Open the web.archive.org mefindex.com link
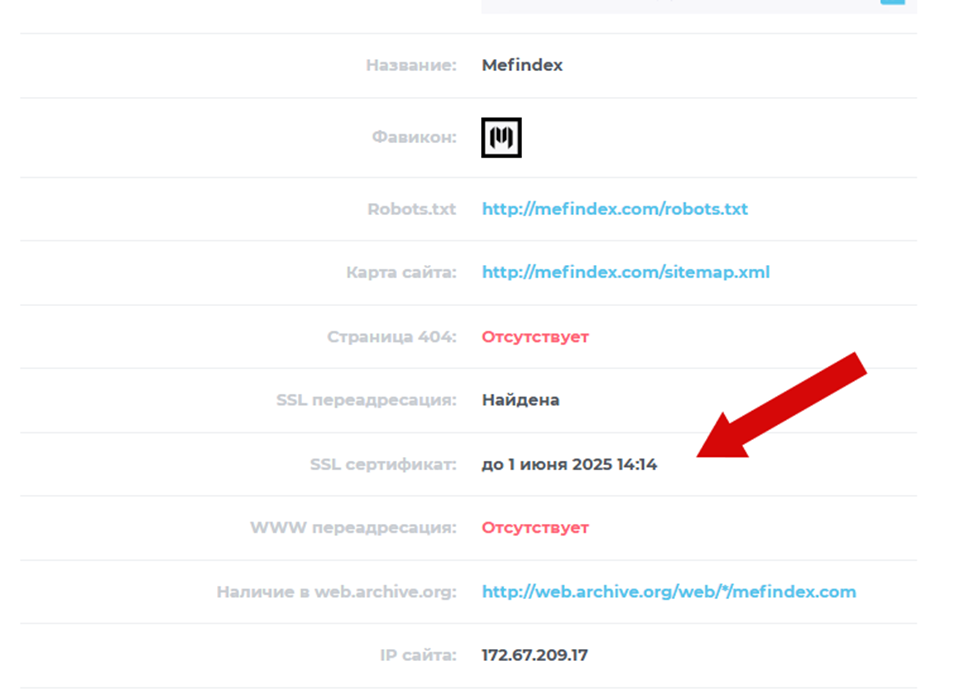974x691 pixels. [x=669, y=592]
